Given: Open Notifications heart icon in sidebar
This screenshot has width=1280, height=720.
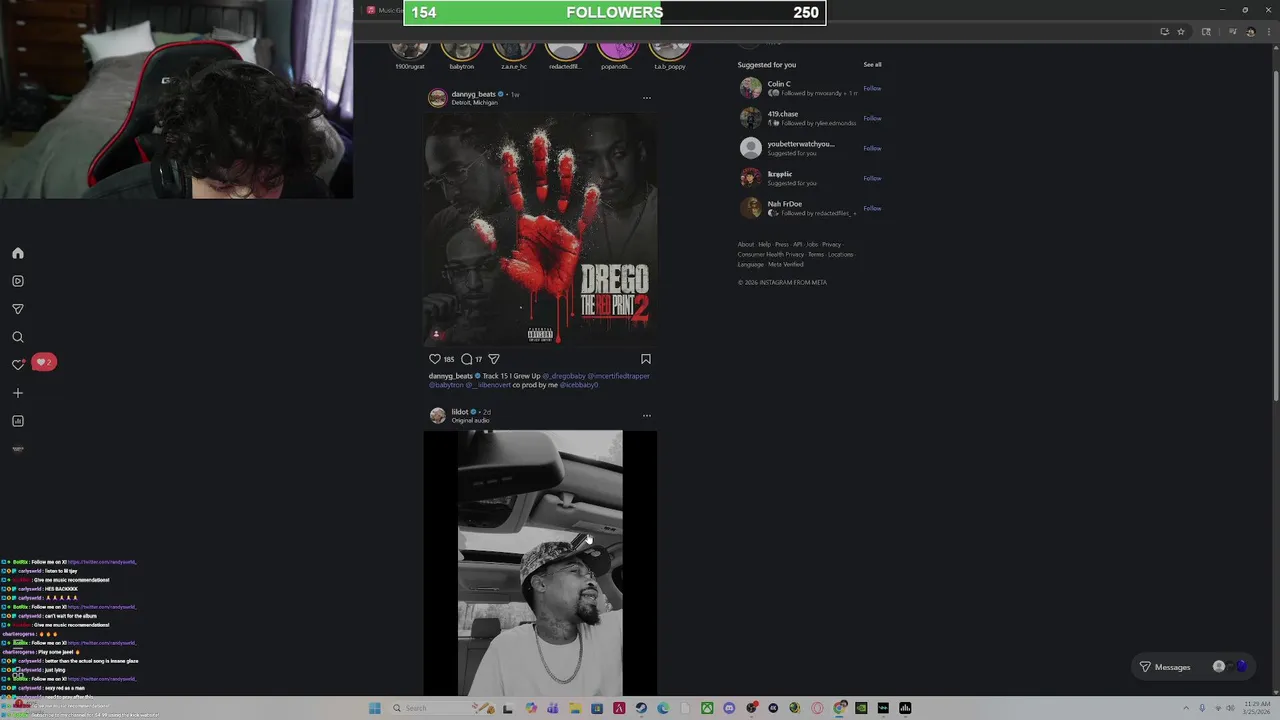Looking at the screenshot, I should click(18, 365).
